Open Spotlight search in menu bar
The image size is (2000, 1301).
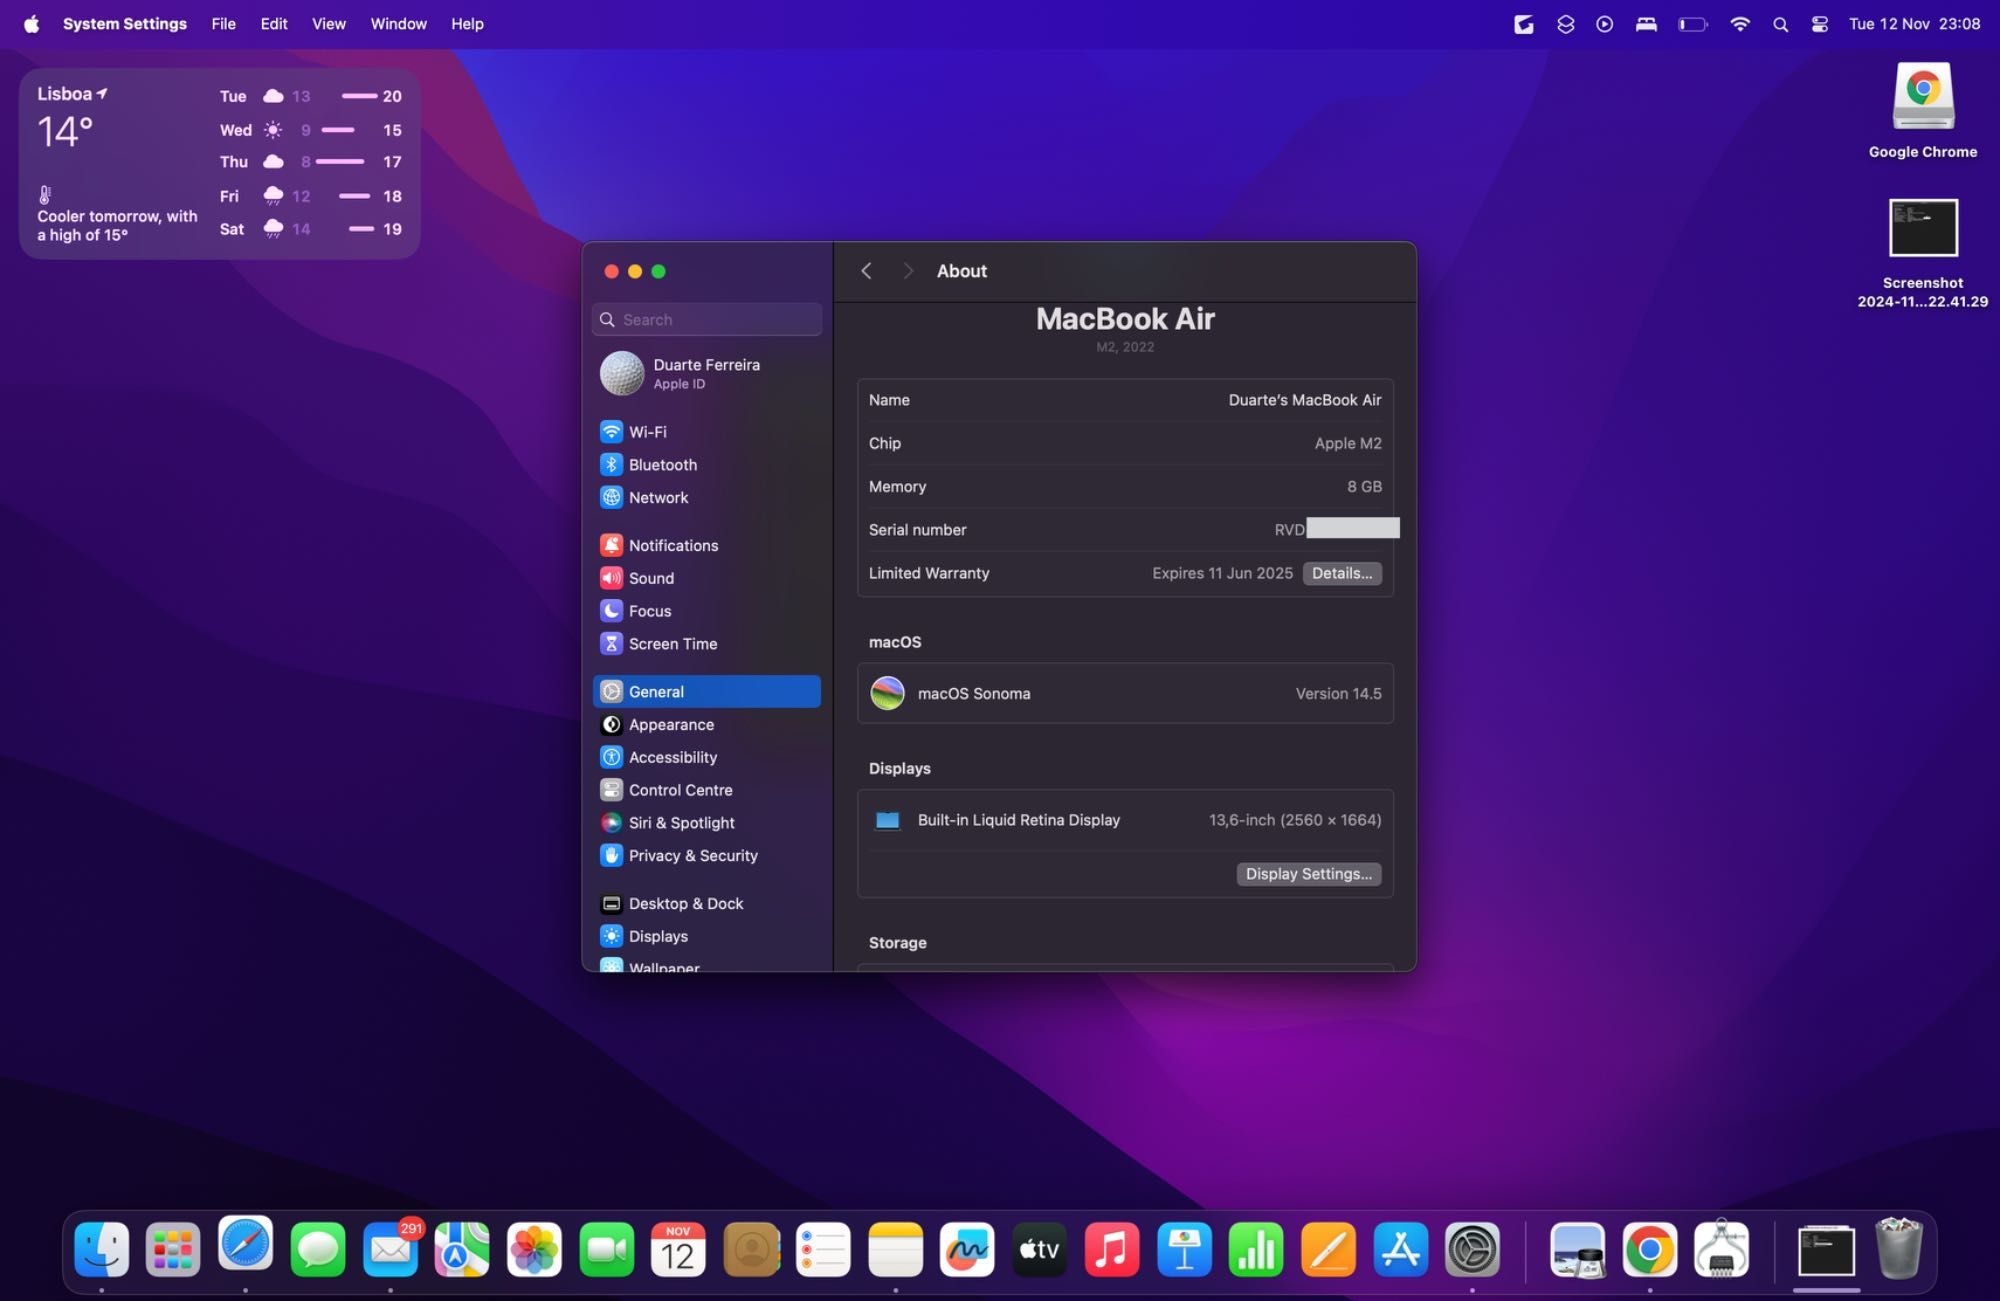click(1780, 24)
